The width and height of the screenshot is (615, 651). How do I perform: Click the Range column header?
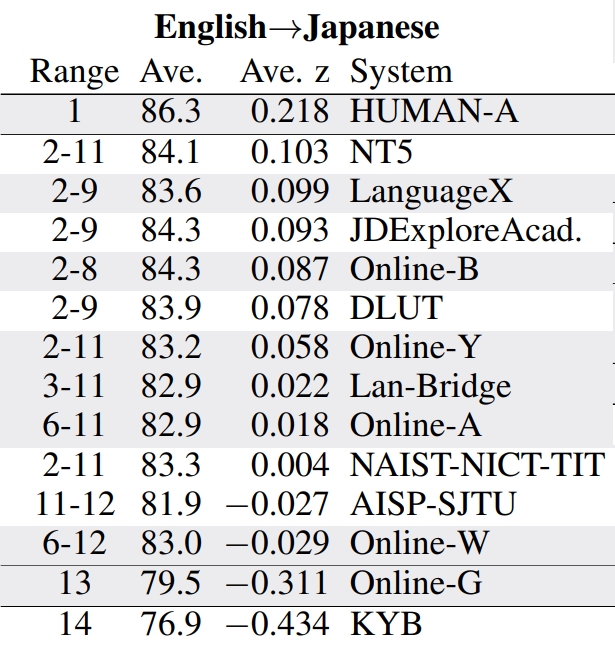coord(74,71)
